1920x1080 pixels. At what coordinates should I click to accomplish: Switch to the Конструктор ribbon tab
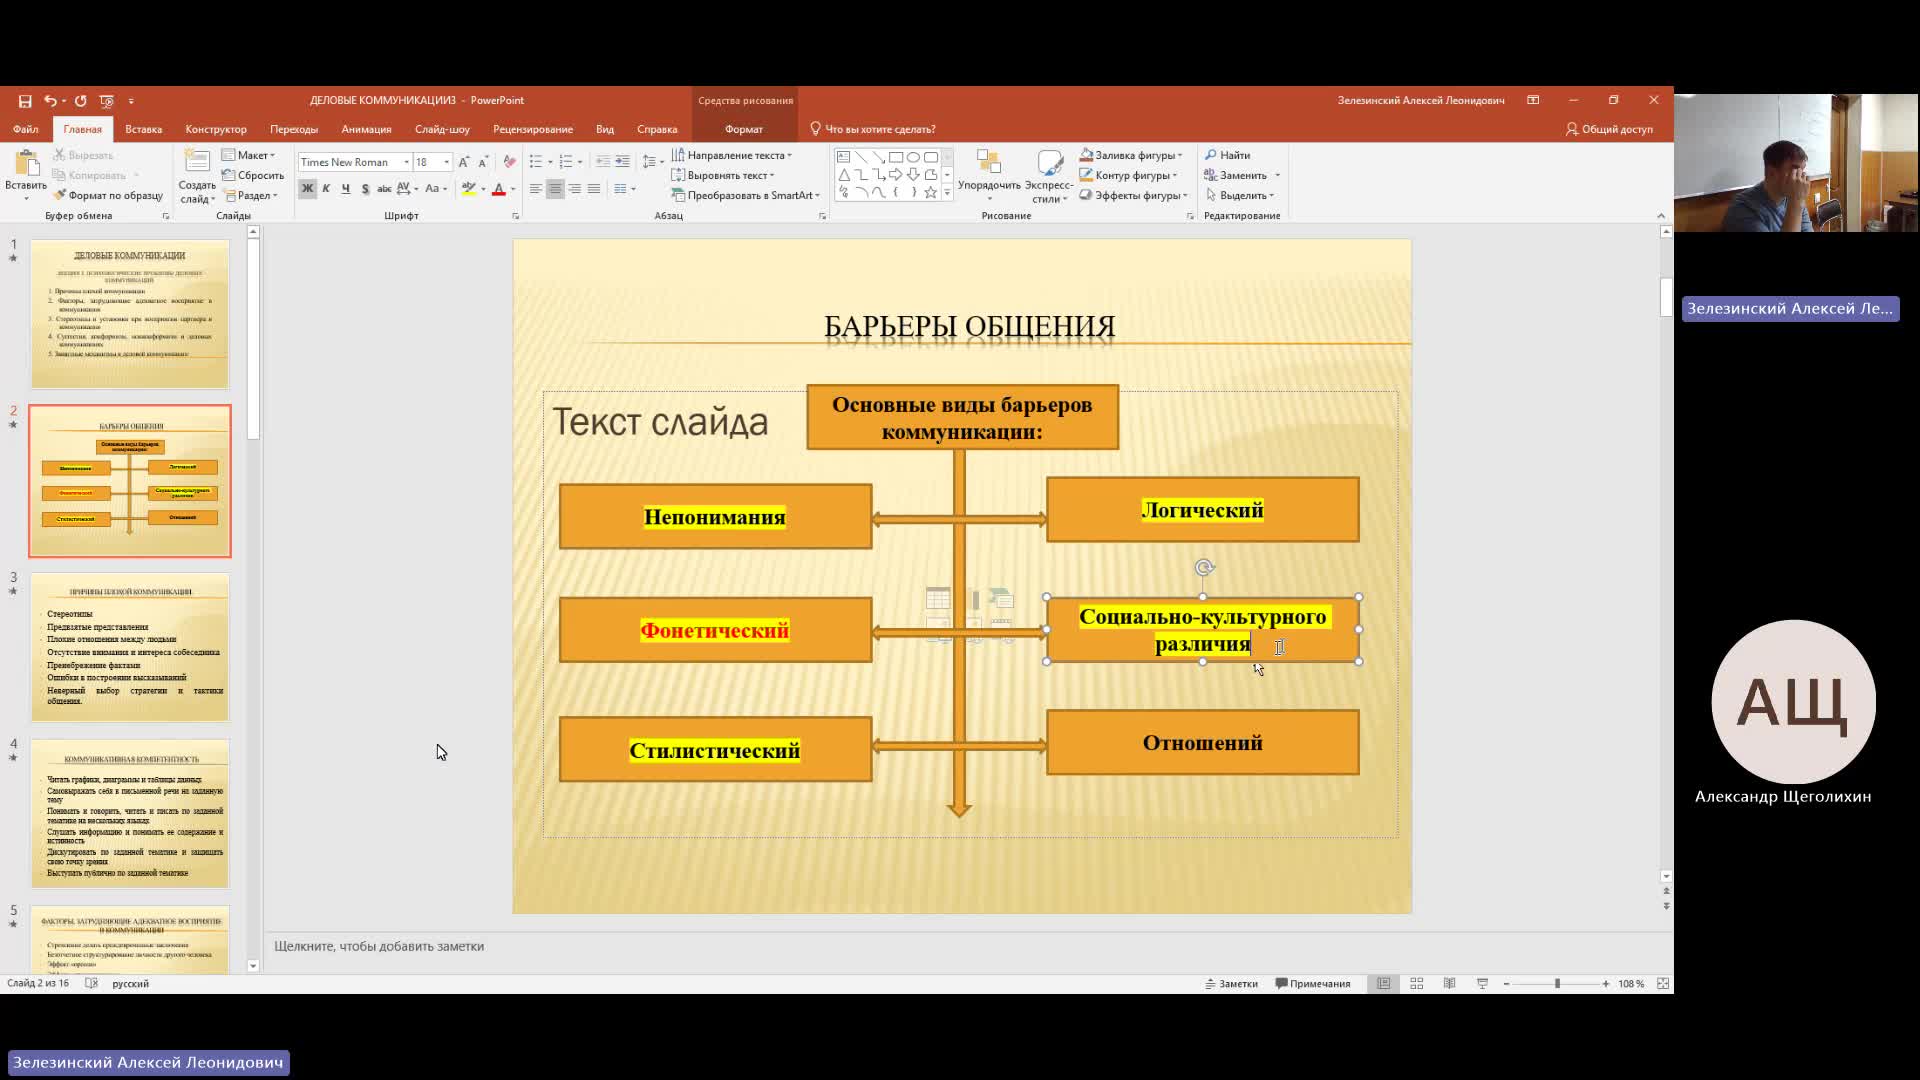[216, 129]
